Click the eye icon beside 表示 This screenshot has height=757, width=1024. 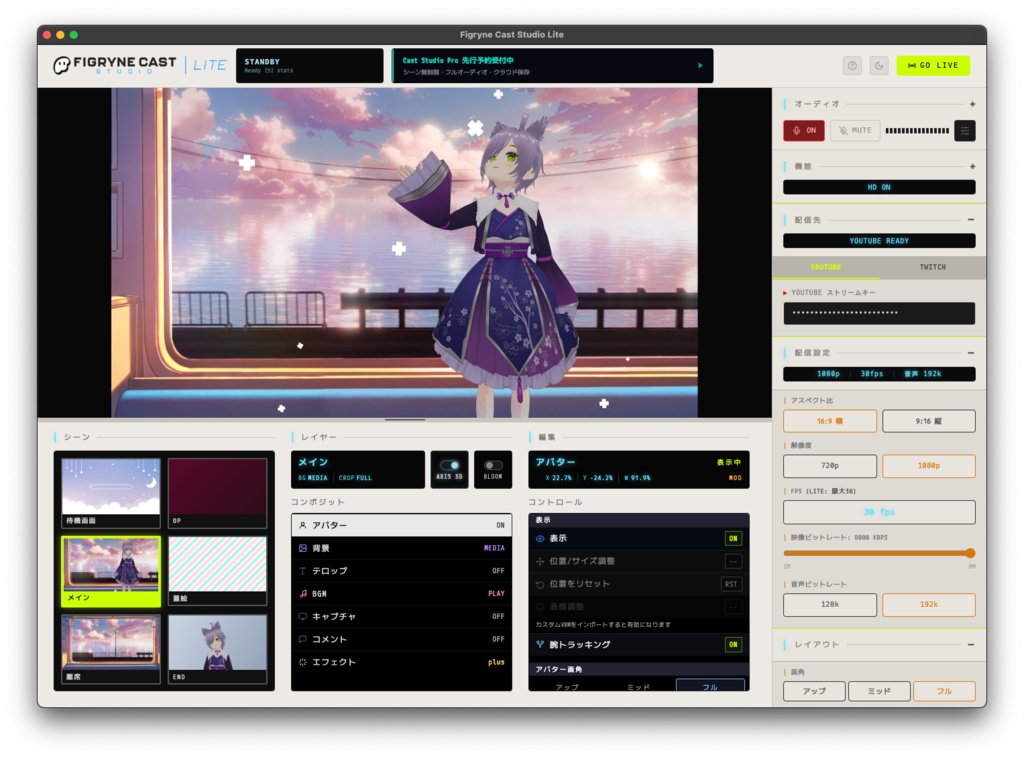coord(540,539)
